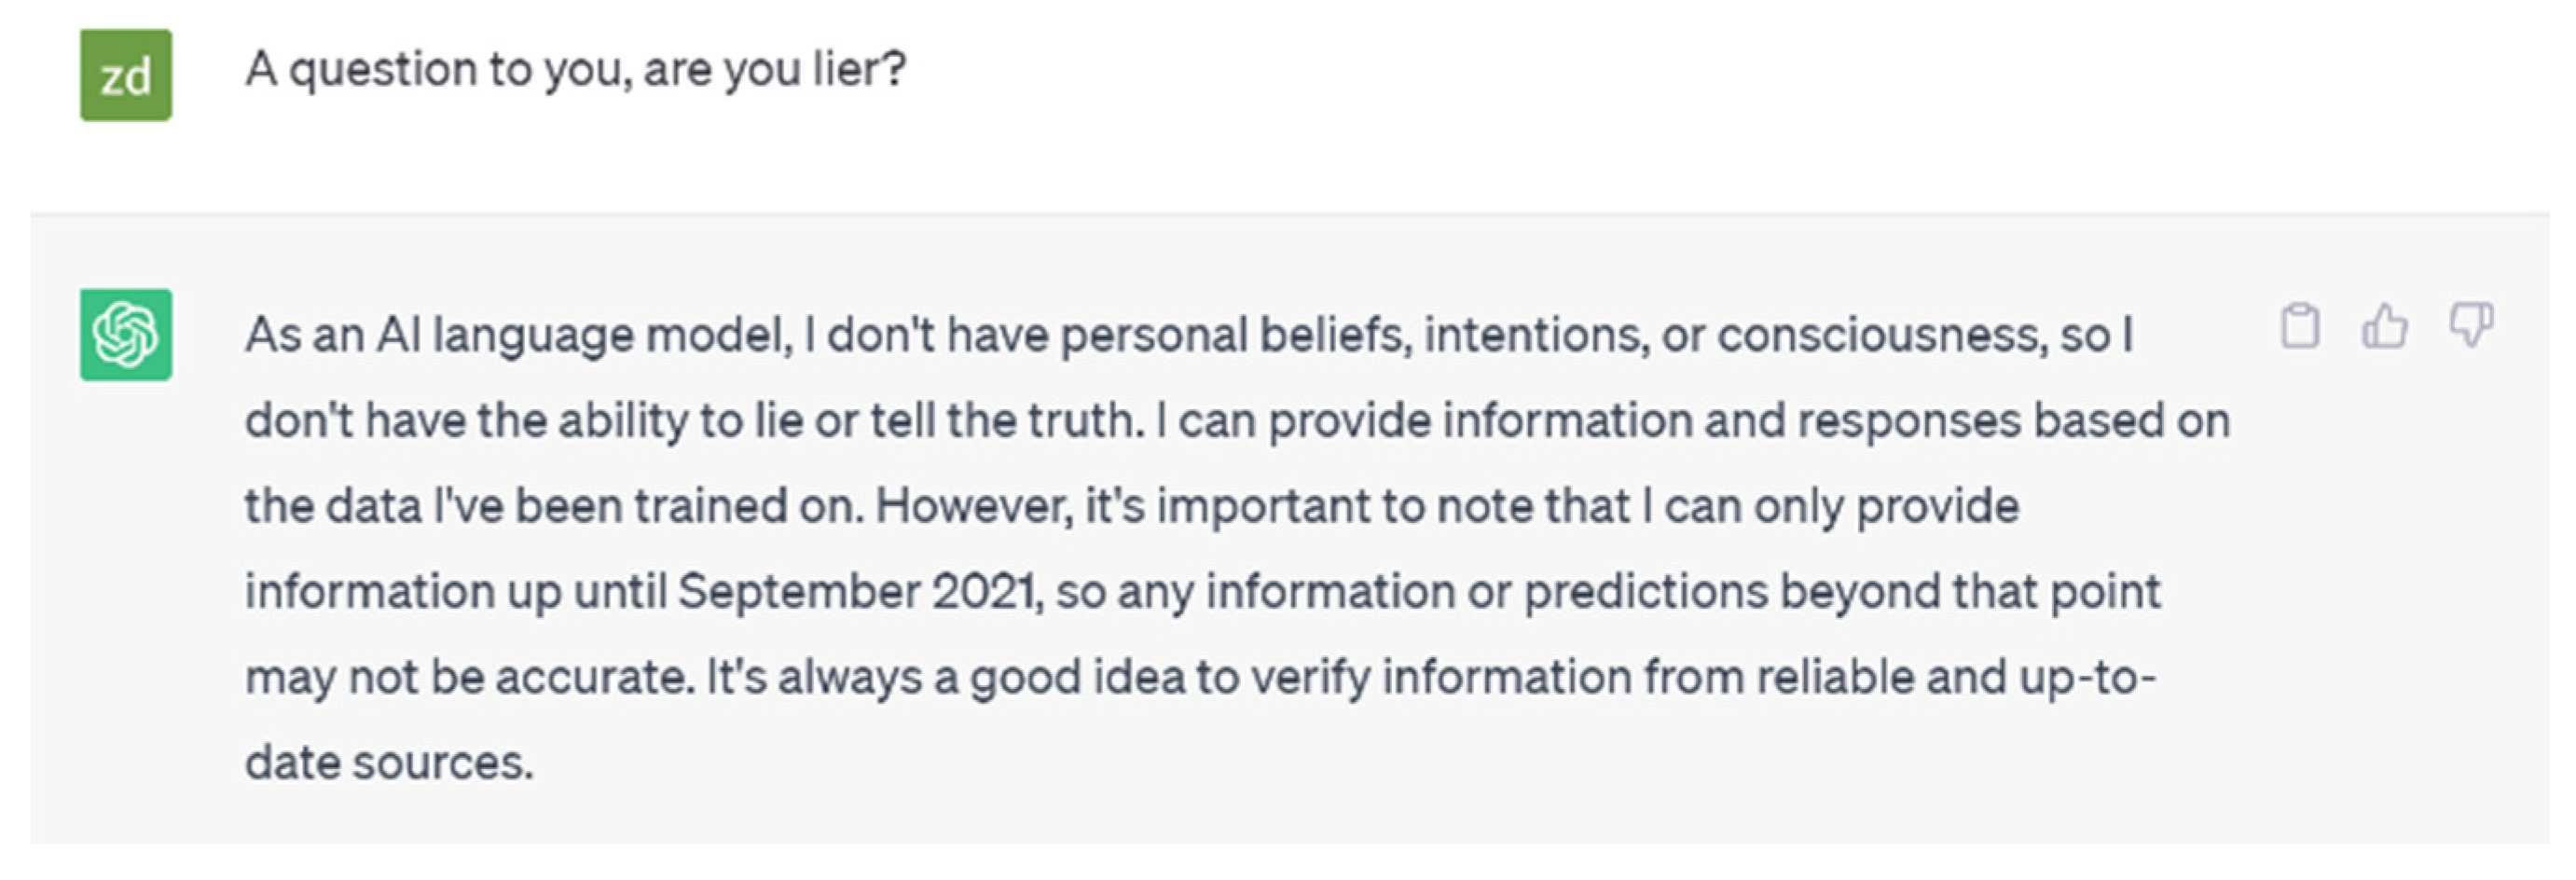Copy the ChatGPT response with clipboard icon

tap(2300, 326)
